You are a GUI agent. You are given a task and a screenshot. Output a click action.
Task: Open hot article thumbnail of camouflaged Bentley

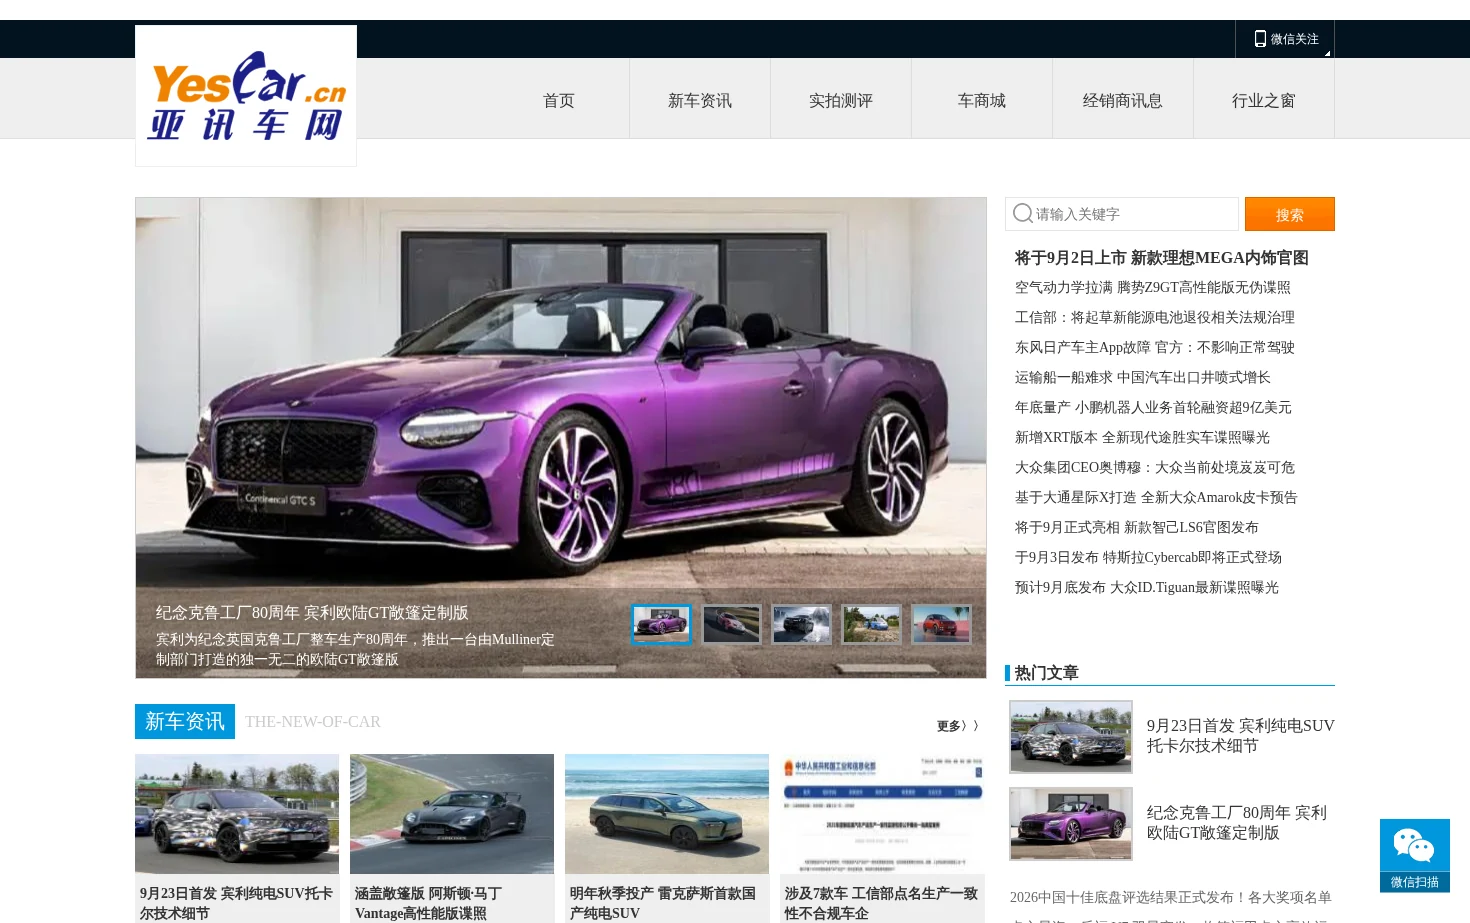[x=1071, y=737]
